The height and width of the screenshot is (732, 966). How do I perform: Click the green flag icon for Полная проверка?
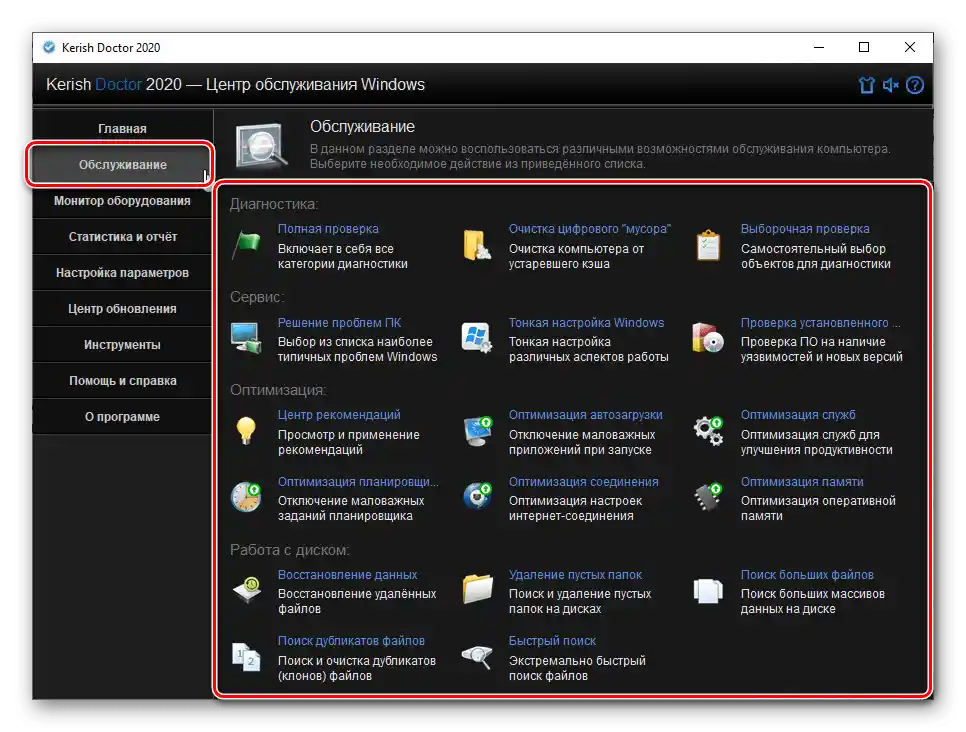[x=246, y=246]
